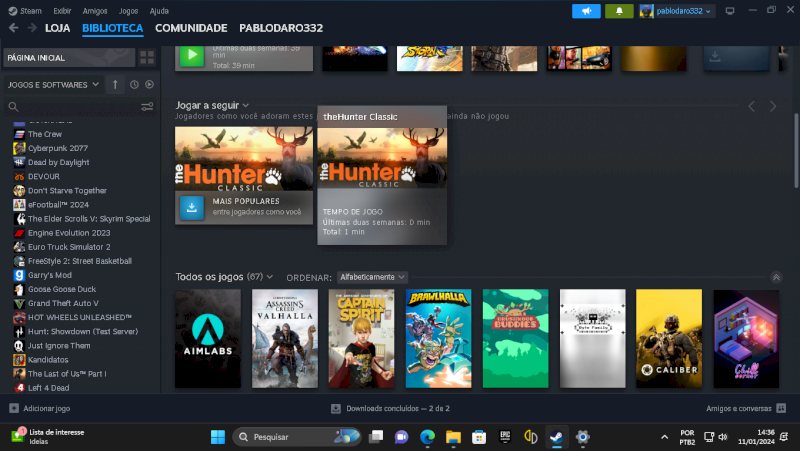Select Grand Theft Auto V in list
Viewport: 800px width, 451px height.
pyautogui.click(x=63, y=303)
